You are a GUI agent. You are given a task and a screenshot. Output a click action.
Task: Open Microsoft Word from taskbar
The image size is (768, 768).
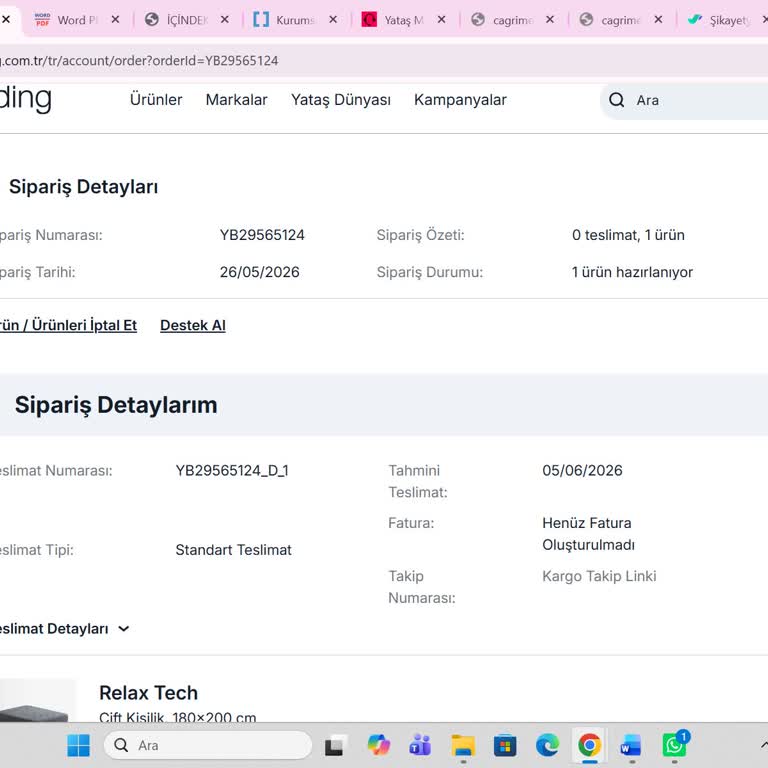(631, 746)
